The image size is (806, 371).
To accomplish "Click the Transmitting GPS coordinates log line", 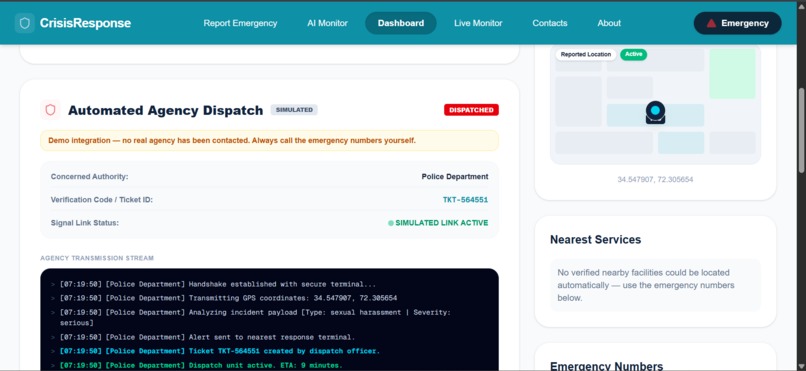I will click(228, 298).
